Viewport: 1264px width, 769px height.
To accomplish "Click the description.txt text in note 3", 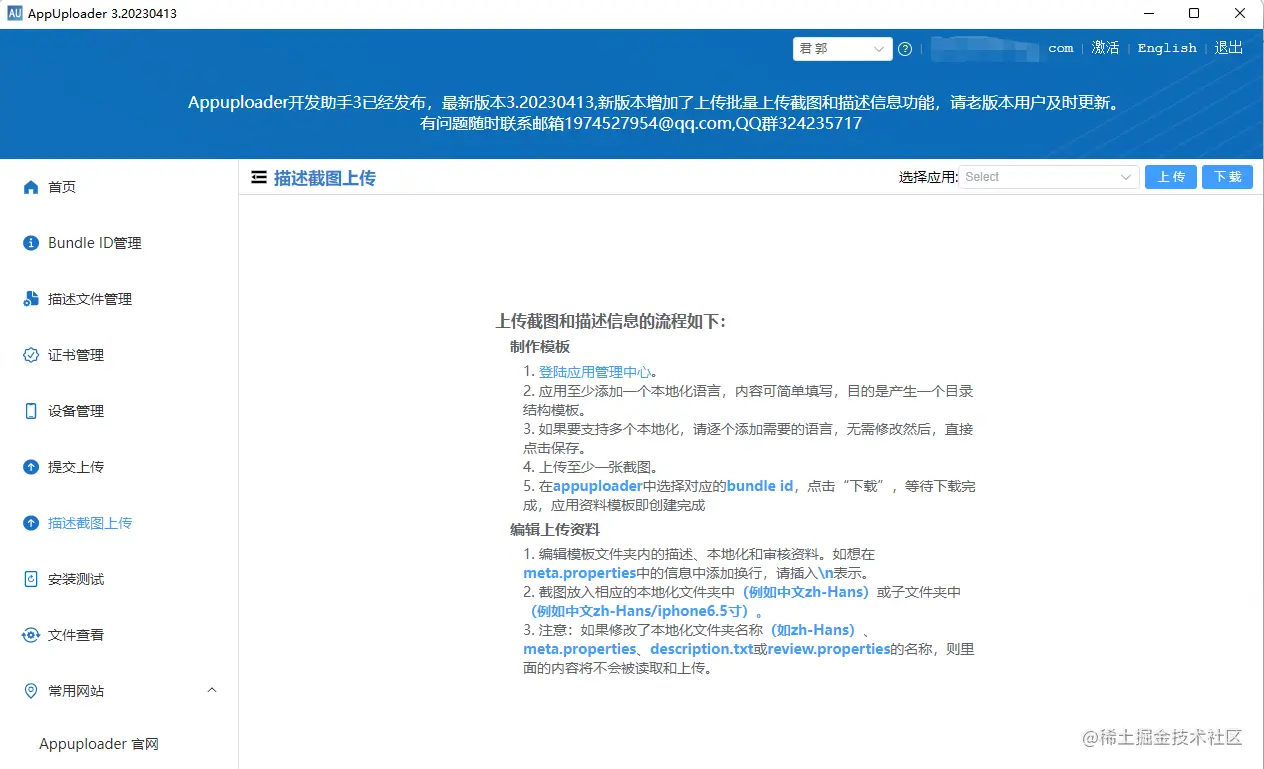I will pyautogui.click(x=701, y=649).
